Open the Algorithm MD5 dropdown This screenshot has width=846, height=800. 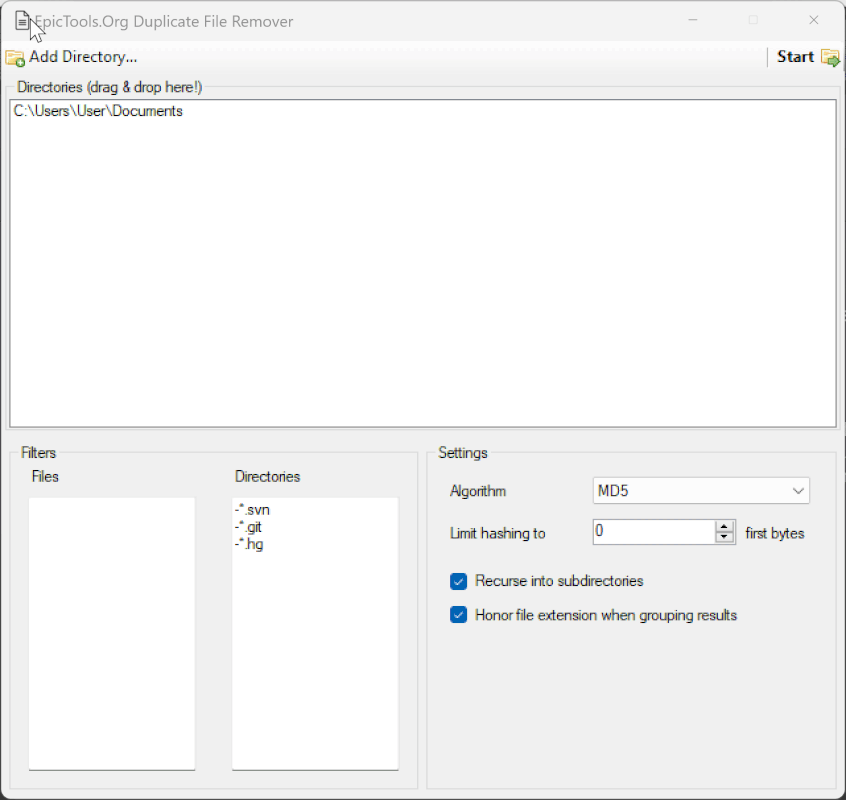click(x=701, y=491)
